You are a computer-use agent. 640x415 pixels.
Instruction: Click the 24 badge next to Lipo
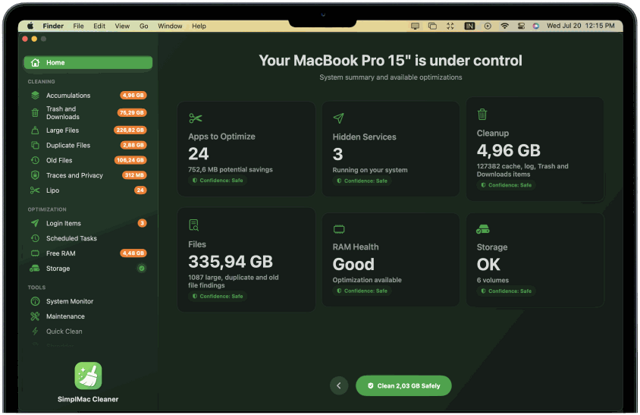tap(140, 190)
